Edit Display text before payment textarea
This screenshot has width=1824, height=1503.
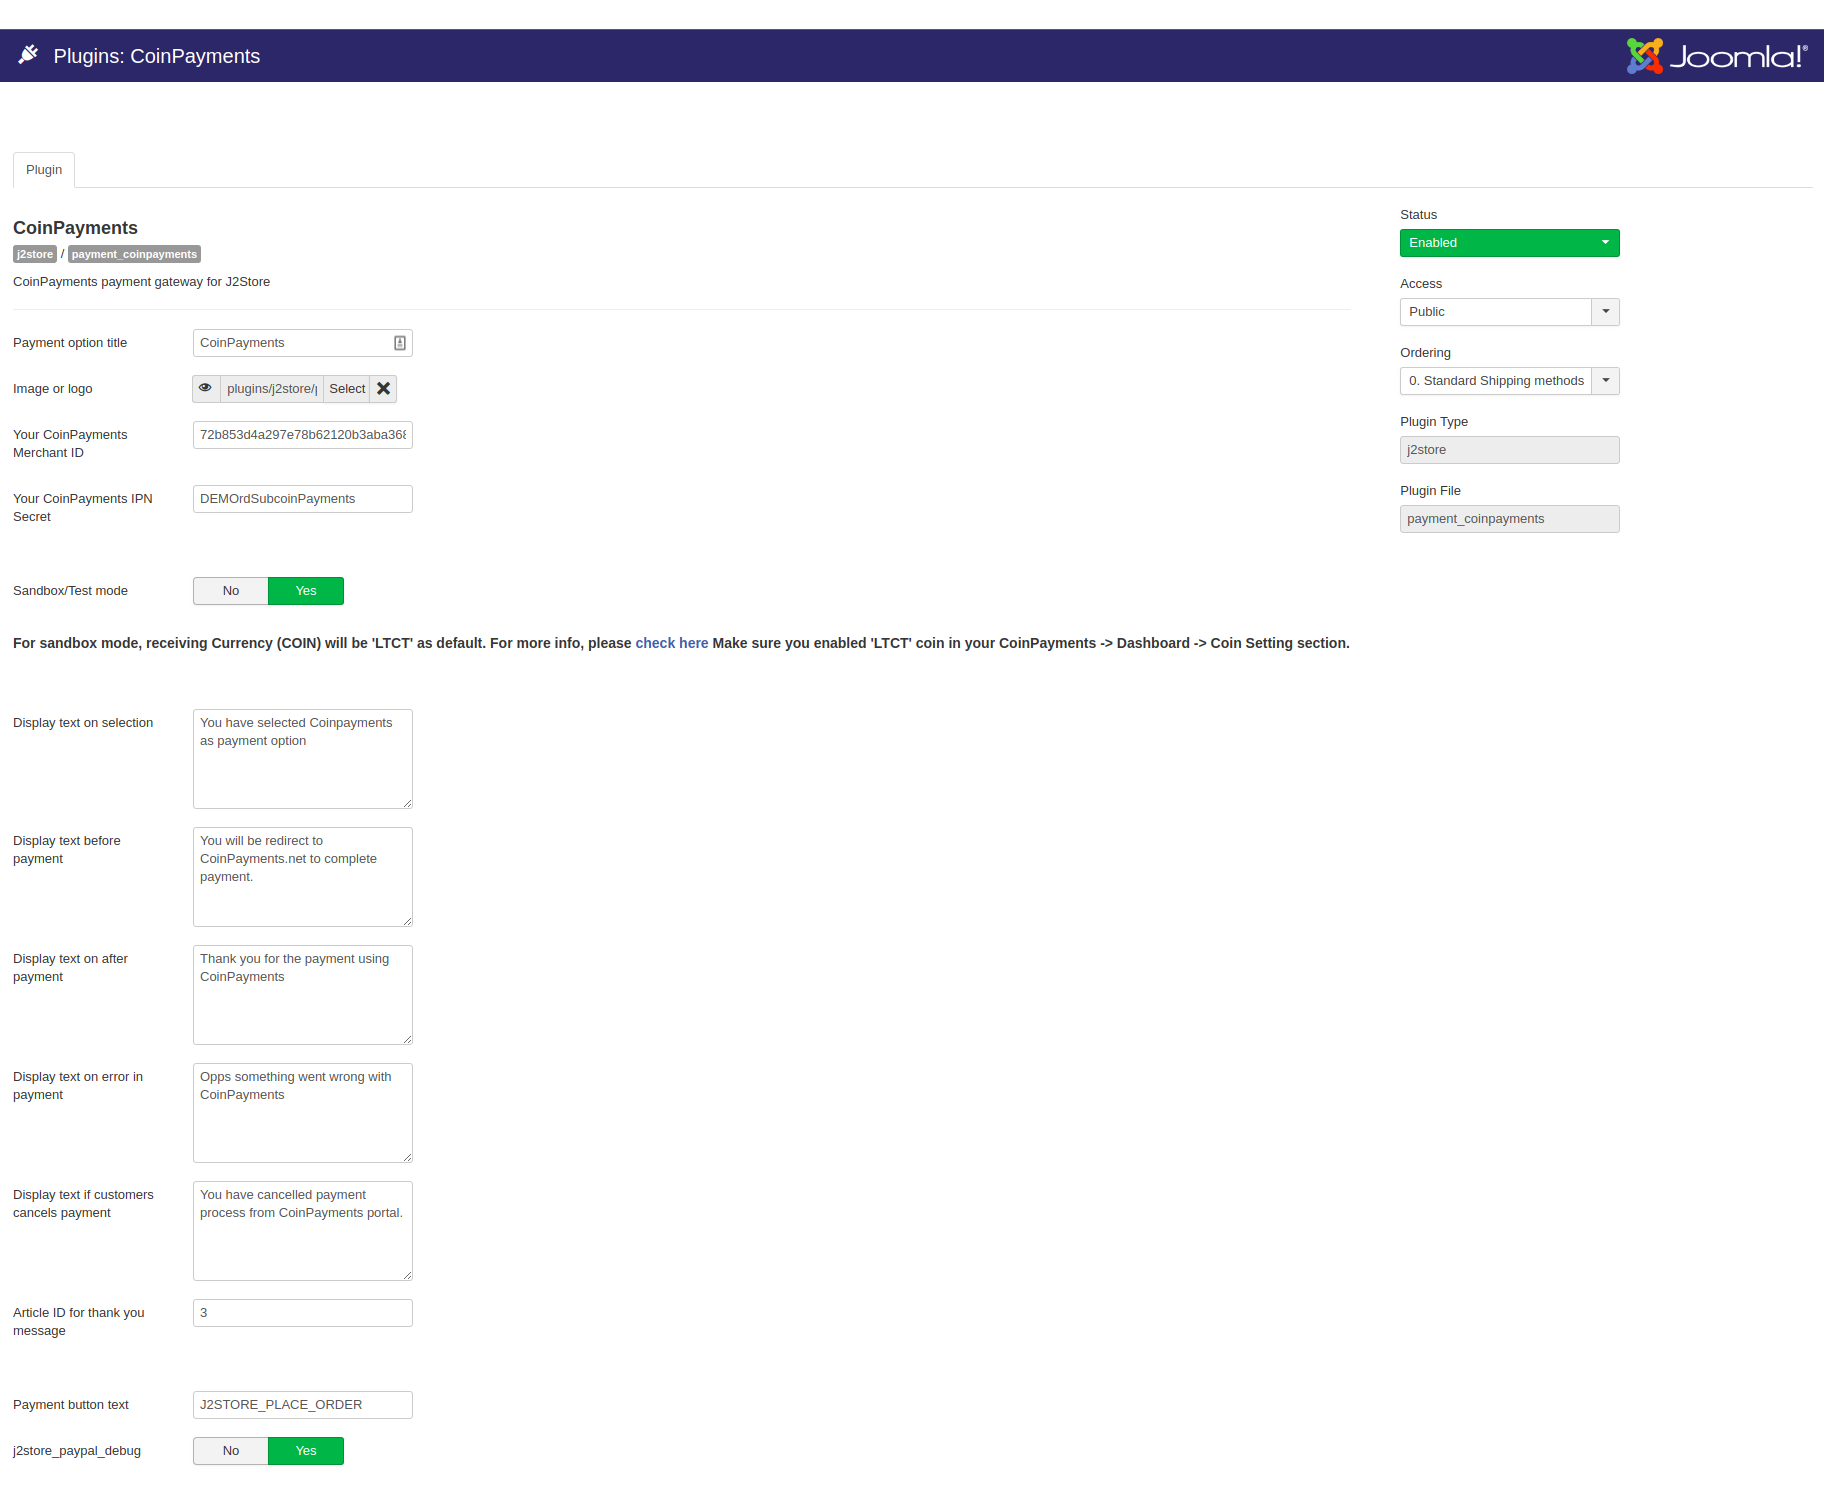click(x=303, y=877)
